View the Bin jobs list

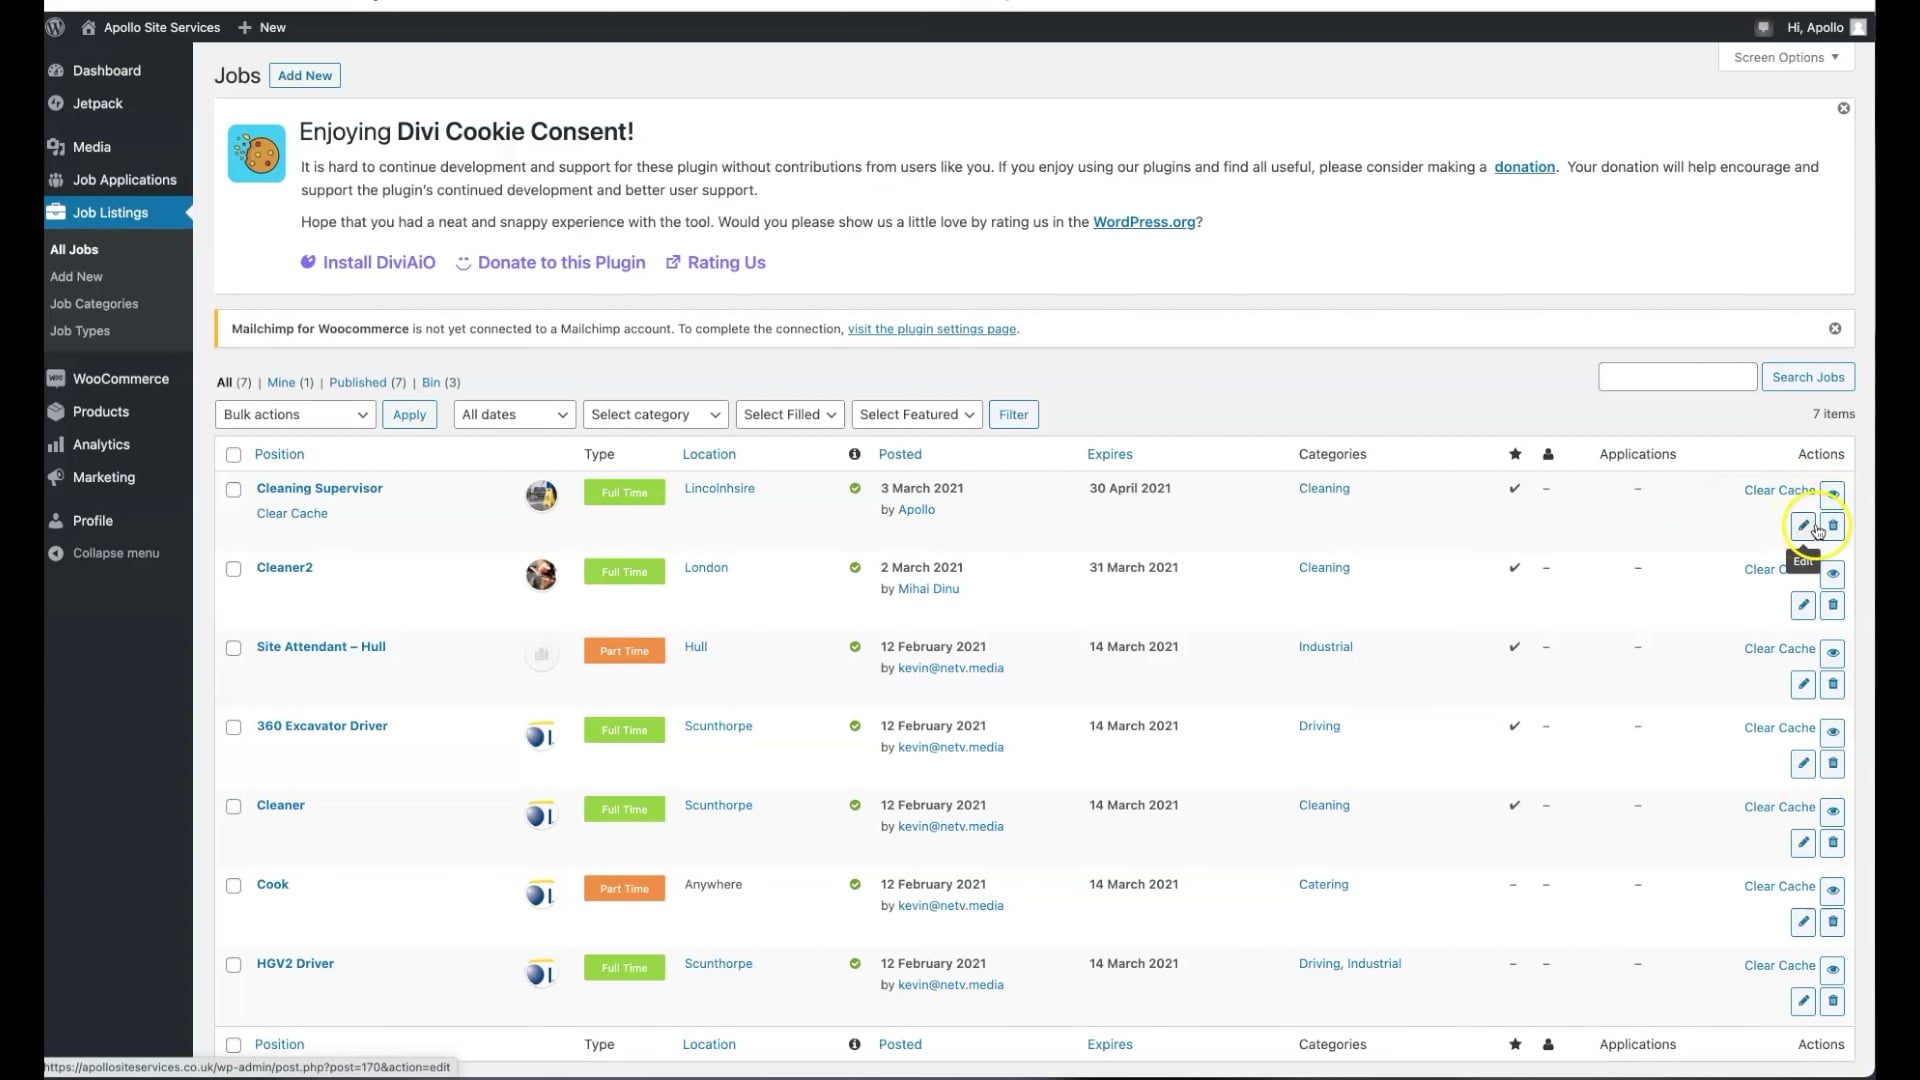click(432, 382)
